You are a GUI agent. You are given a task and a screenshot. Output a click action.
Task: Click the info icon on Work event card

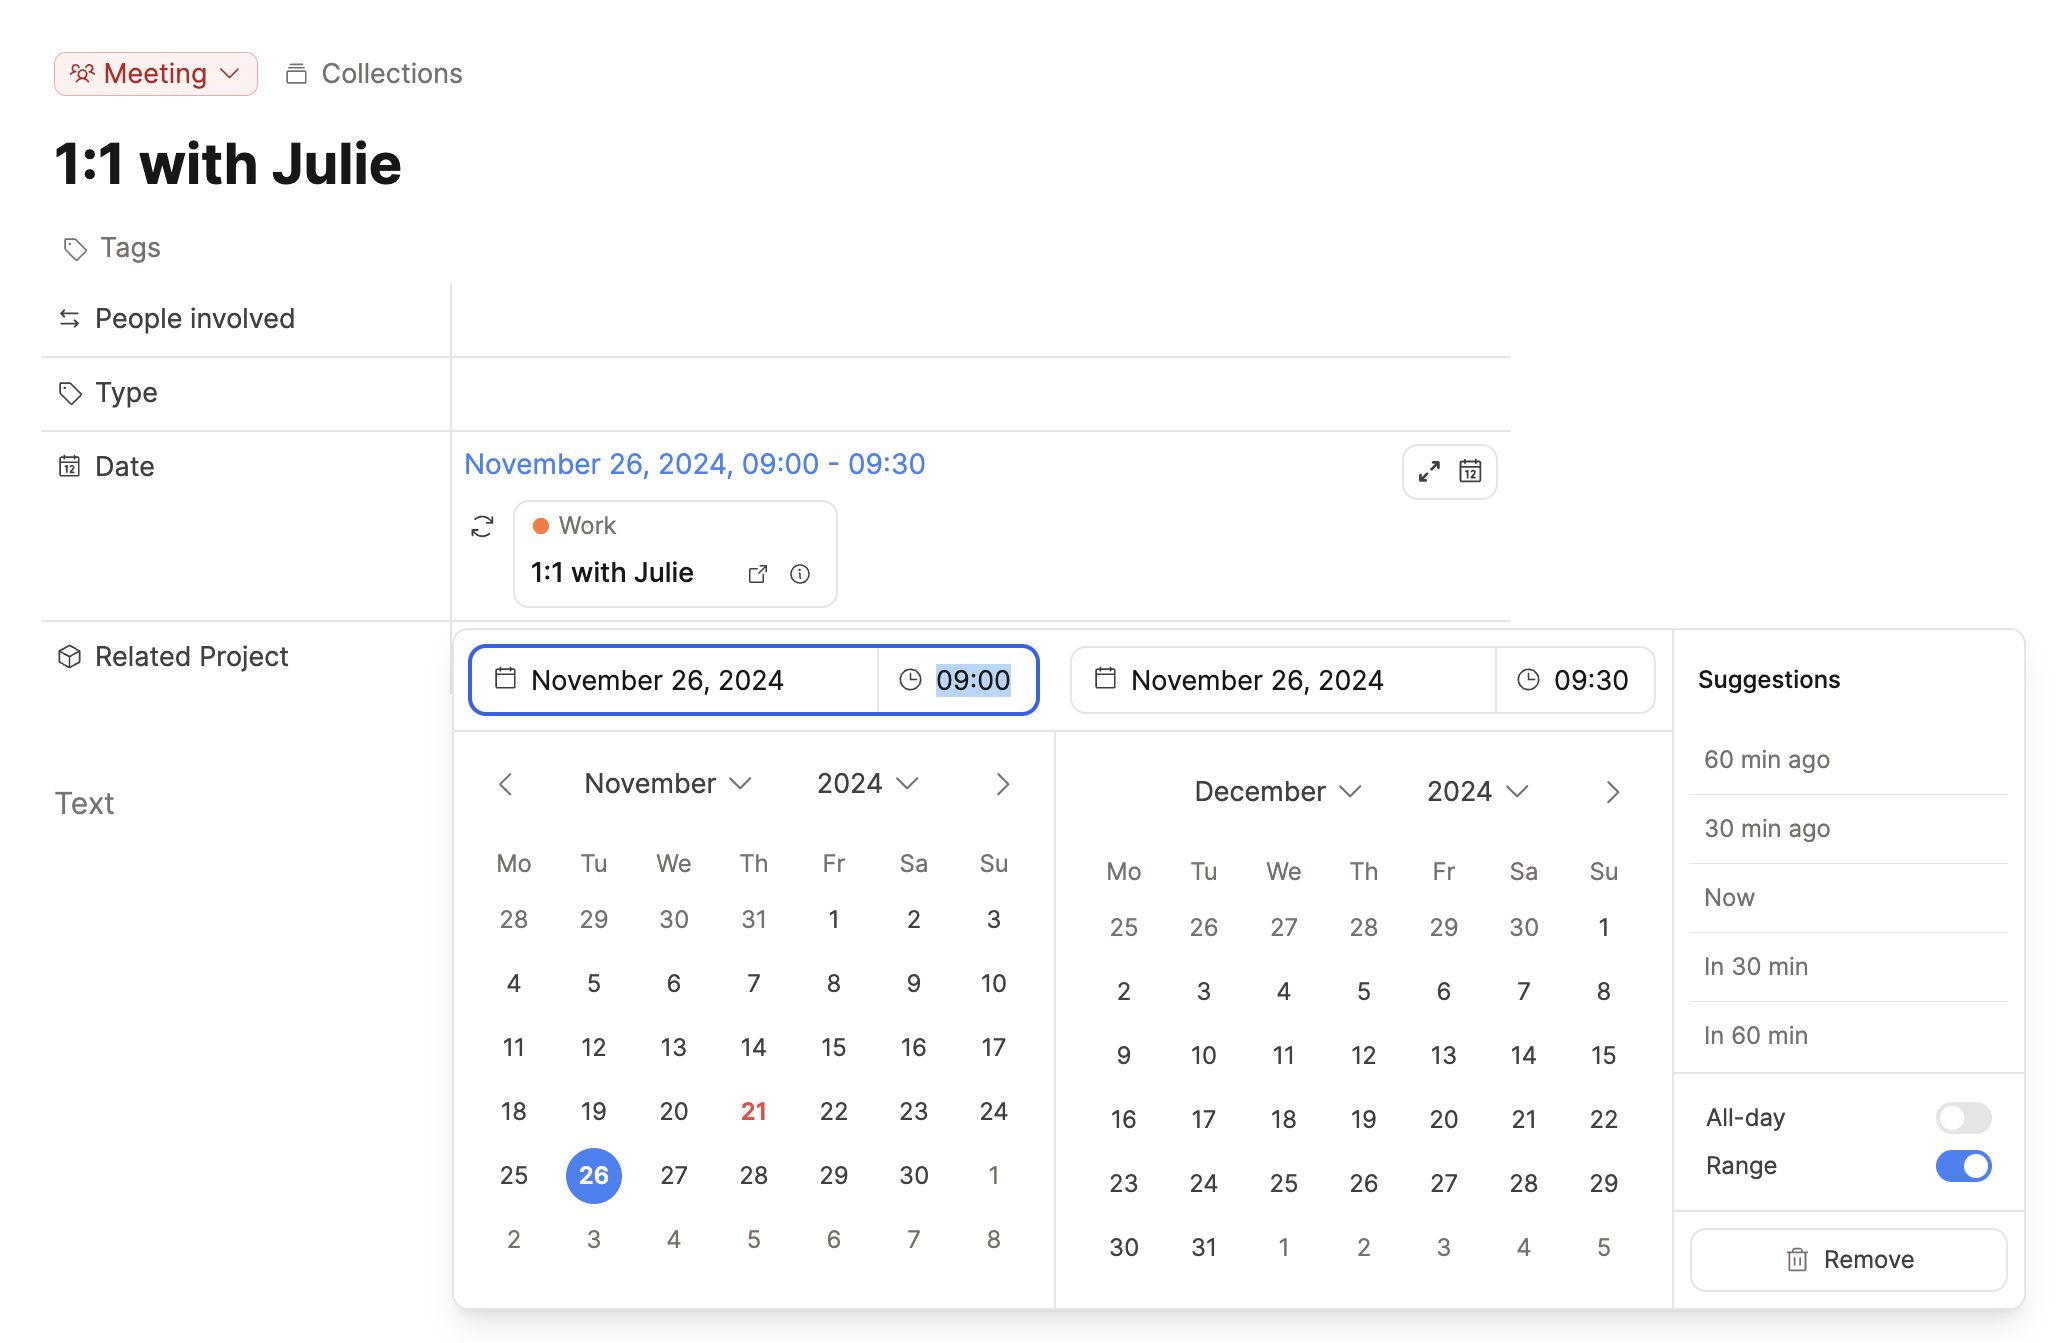[x=799, y=574]
